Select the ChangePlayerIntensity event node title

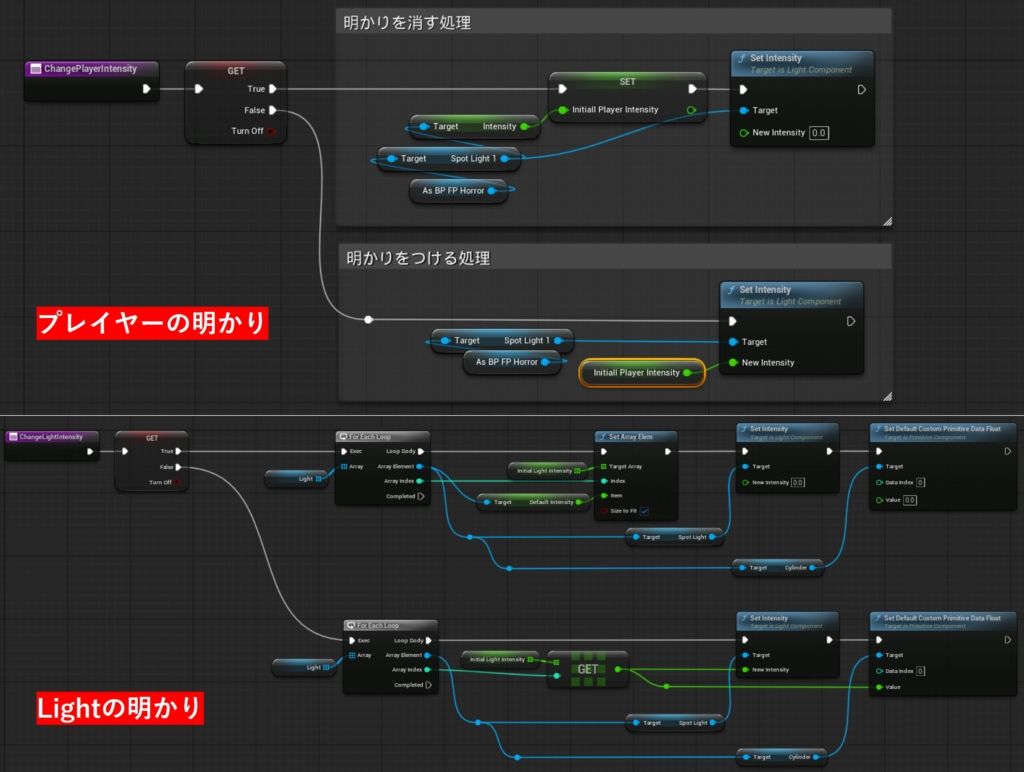(x=91, y=69)
